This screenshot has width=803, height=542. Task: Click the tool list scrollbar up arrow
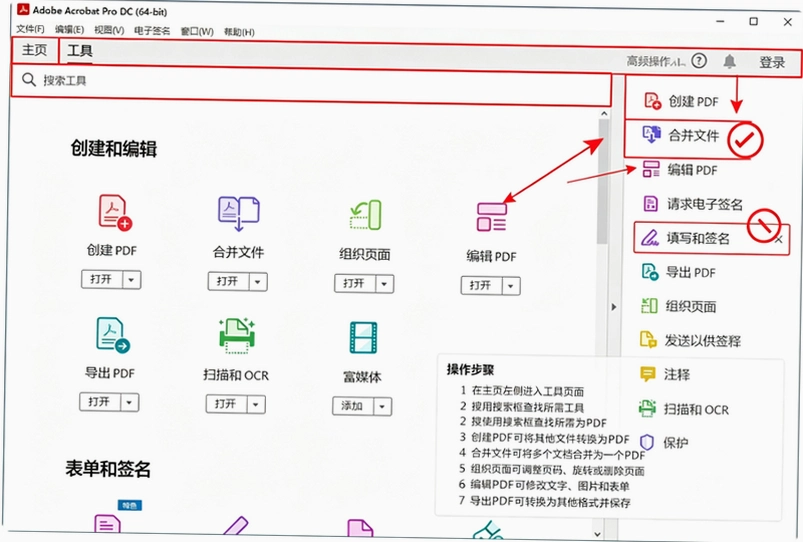pos(604,114)
